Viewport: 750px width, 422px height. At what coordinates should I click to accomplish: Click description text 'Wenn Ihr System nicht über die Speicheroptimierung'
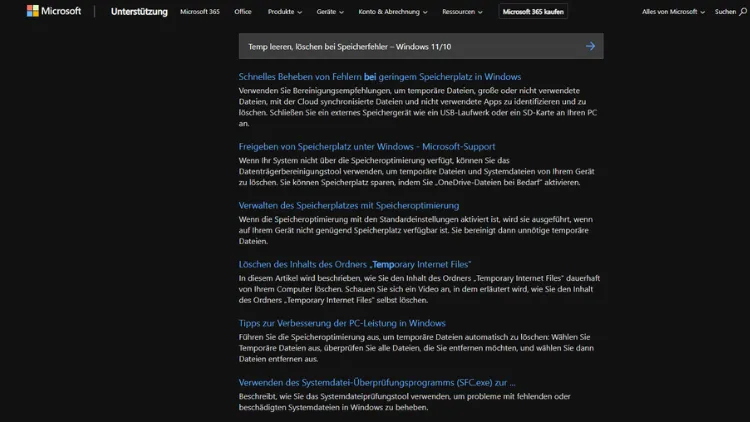pos(416,171)
